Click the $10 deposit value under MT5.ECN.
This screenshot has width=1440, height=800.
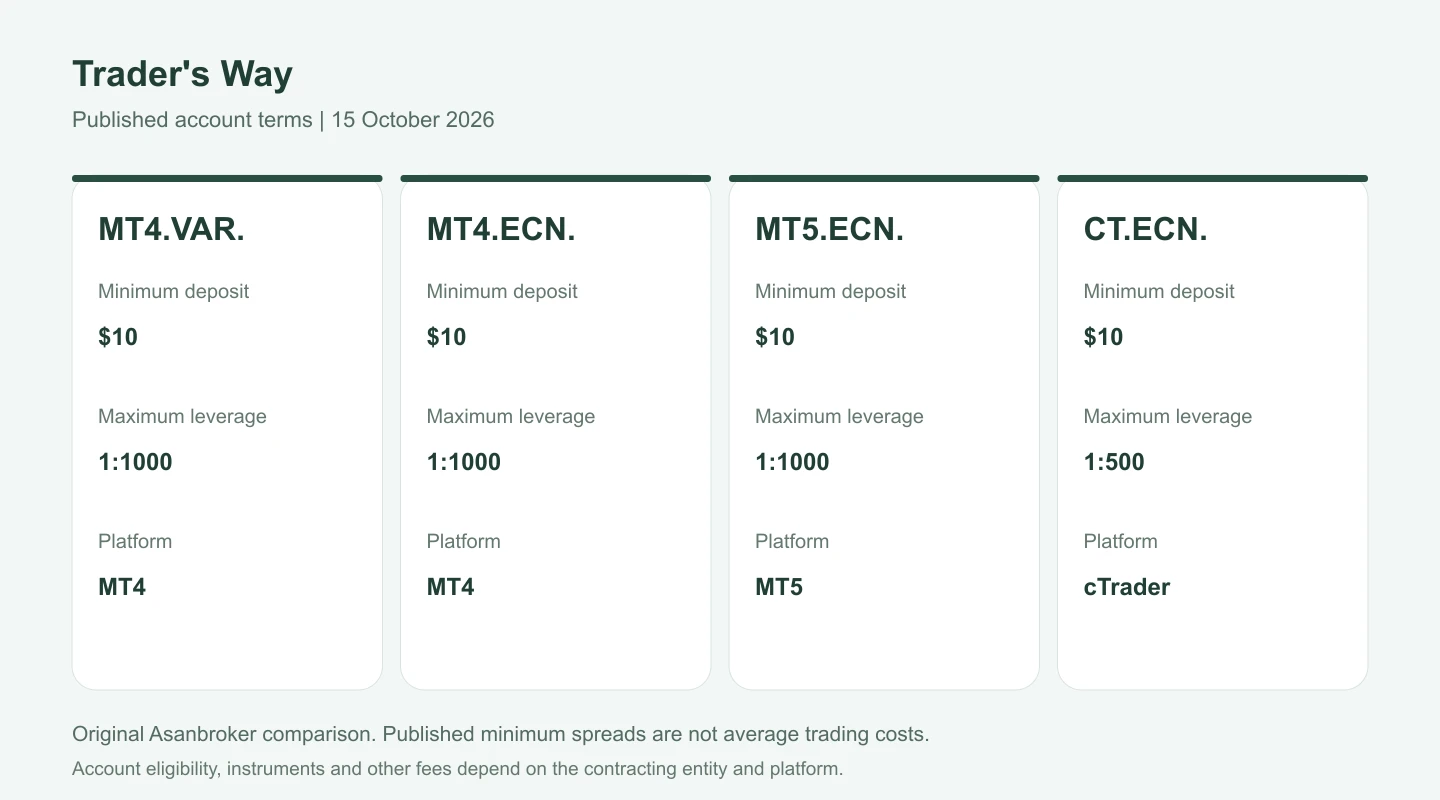coord(775,337)
